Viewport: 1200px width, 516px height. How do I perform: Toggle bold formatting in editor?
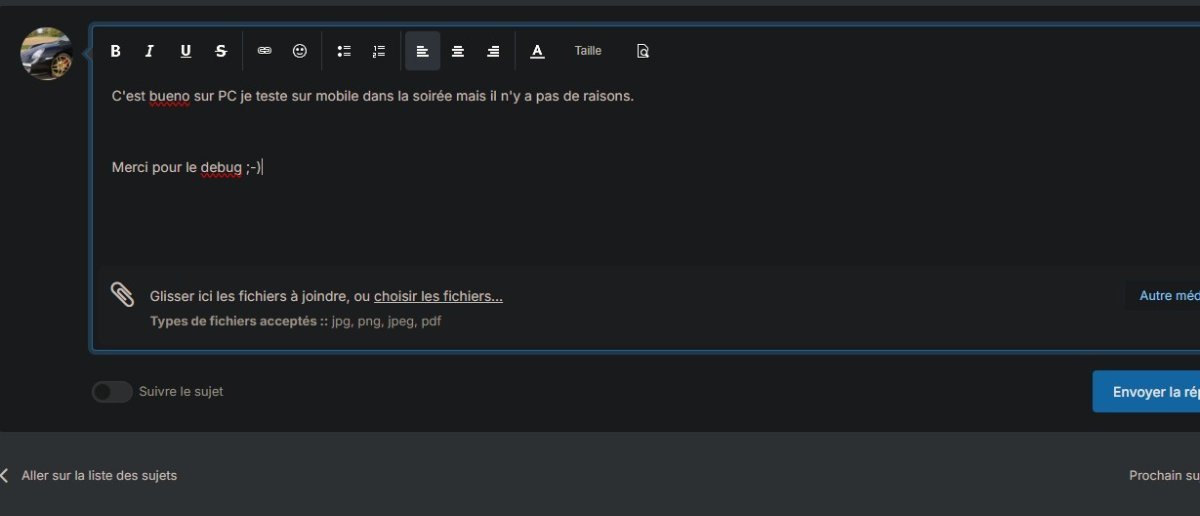(x=115, y=51)
